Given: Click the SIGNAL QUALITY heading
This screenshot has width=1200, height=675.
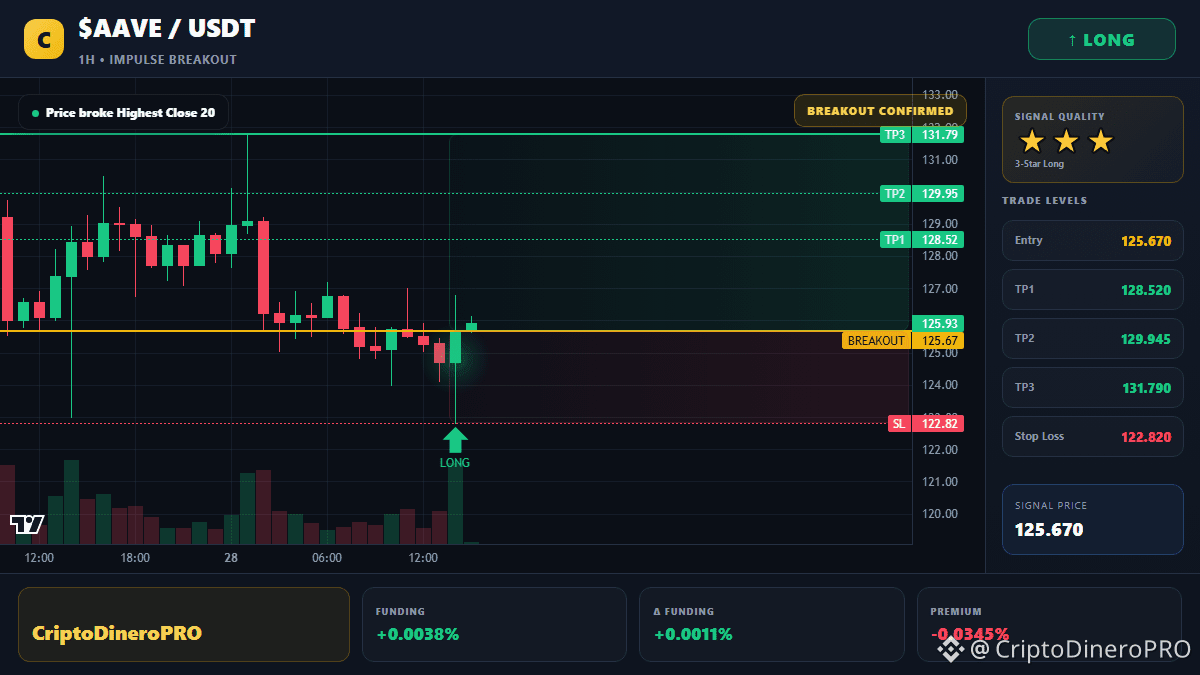Looking at the screenshot, I should tap(1060, 117).
